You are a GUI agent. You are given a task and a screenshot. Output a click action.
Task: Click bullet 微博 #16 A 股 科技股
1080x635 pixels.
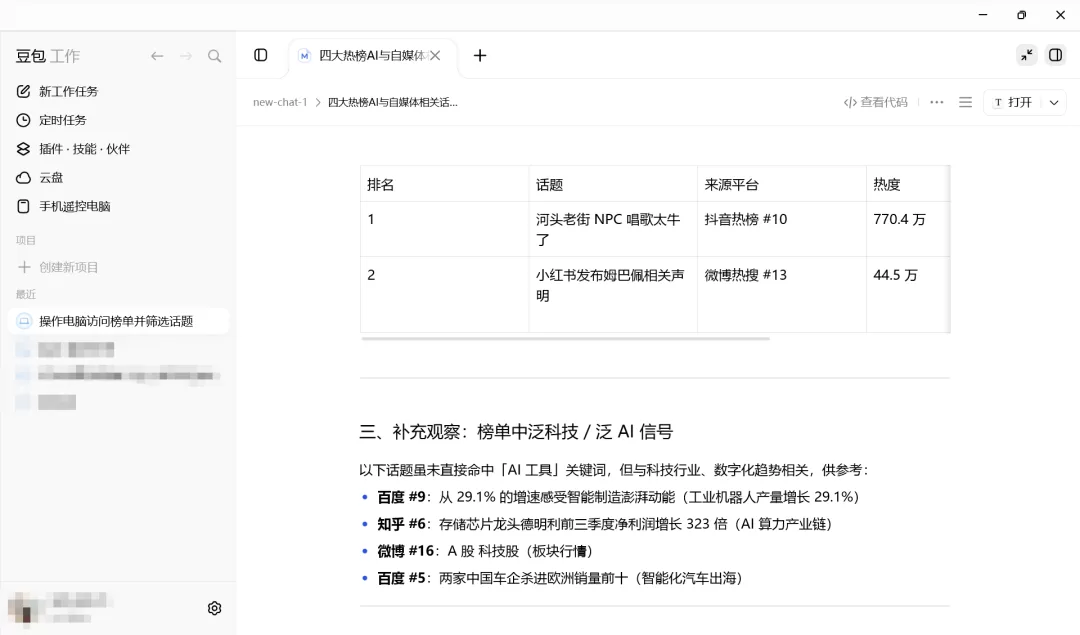[484, 551]
